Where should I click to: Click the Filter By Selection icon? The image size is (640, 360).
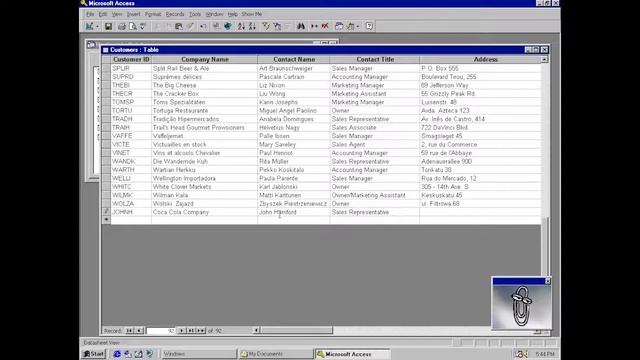click(x=266, y=26)
